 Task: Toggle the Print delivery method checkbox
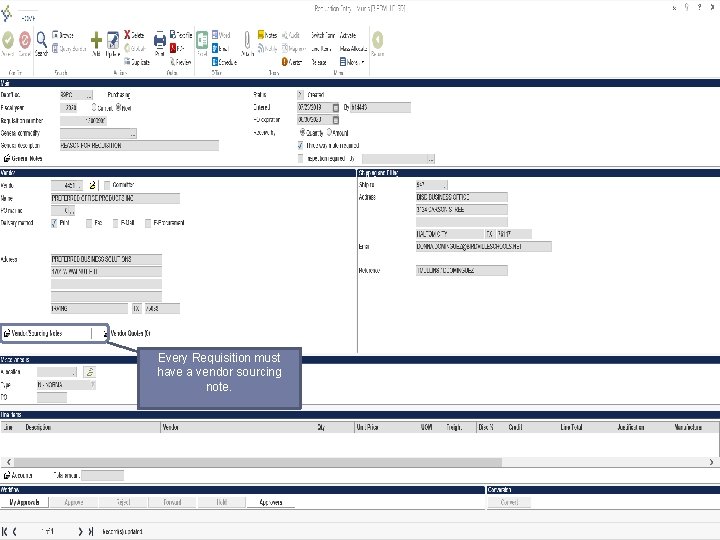point(54,223)
